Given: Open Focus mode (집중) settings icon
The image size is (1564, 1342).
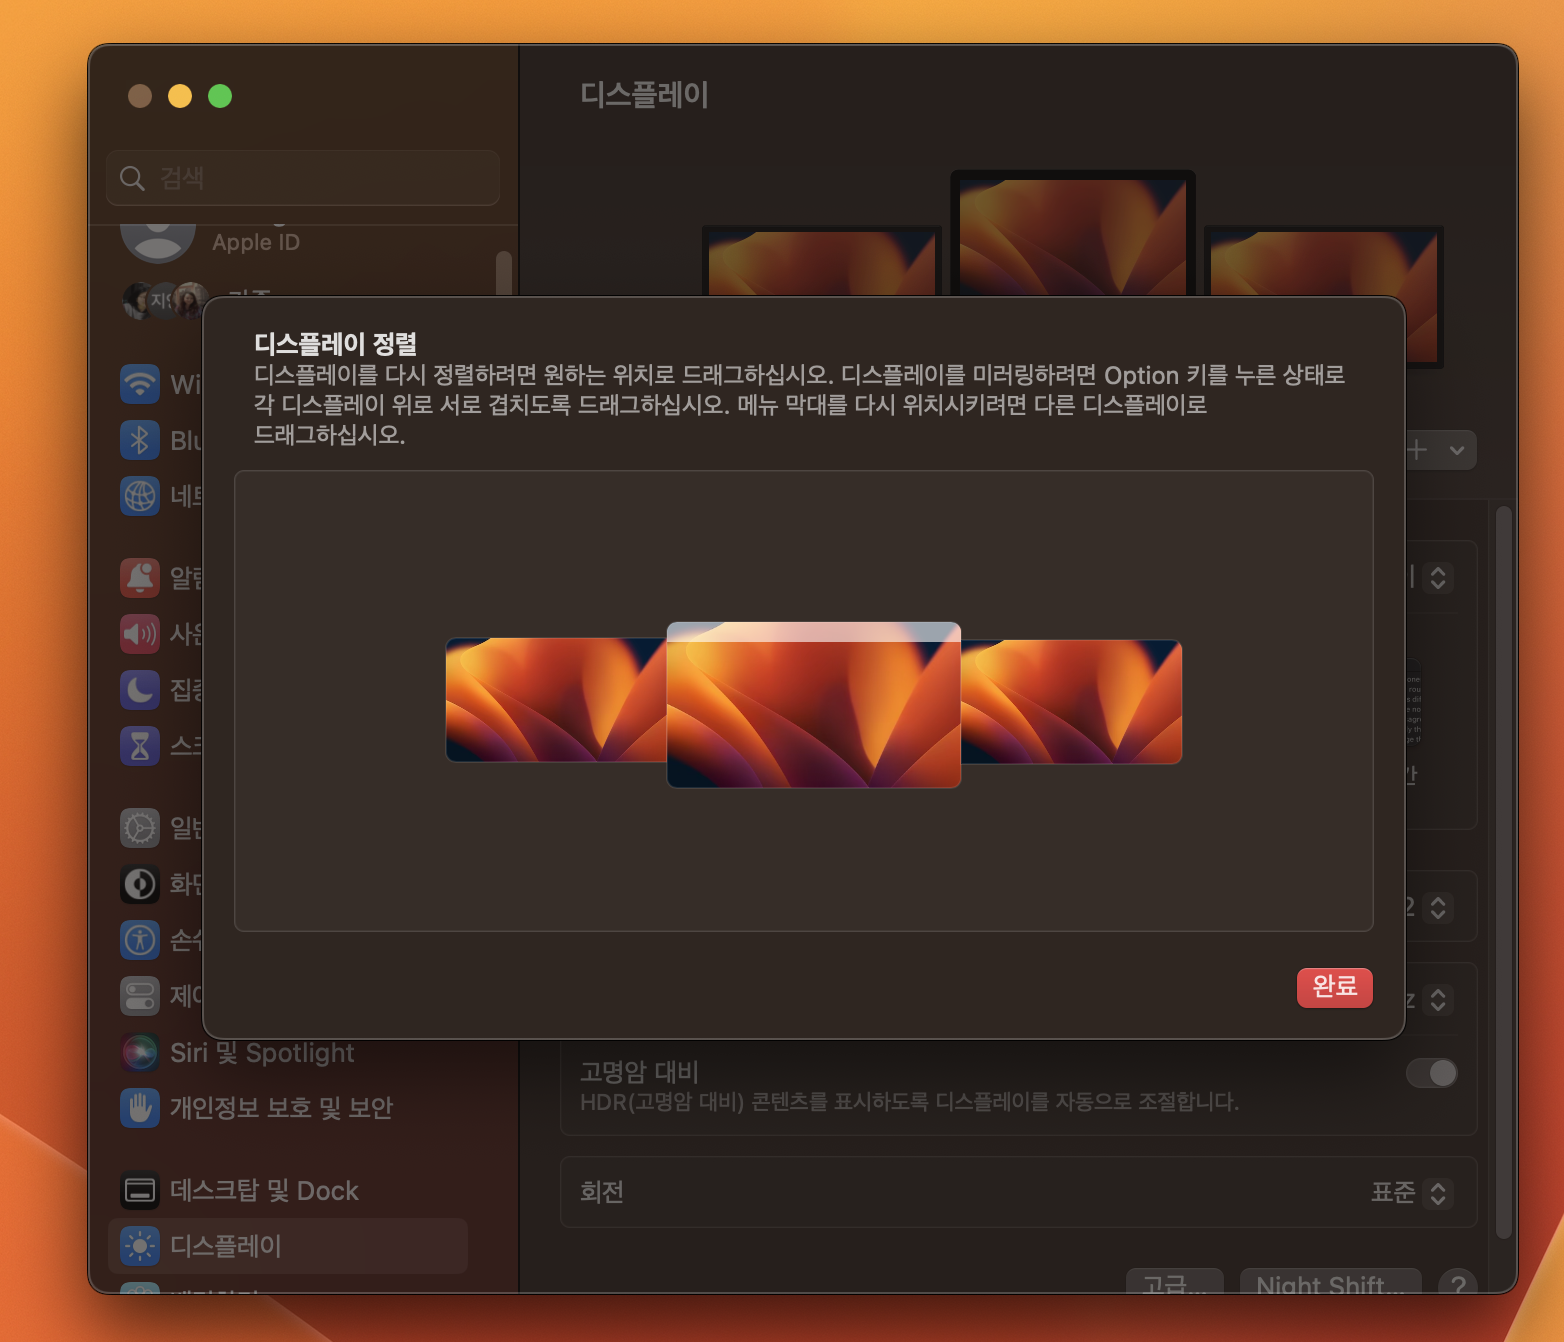Looking at the screenshot, I should click(140, 690).
